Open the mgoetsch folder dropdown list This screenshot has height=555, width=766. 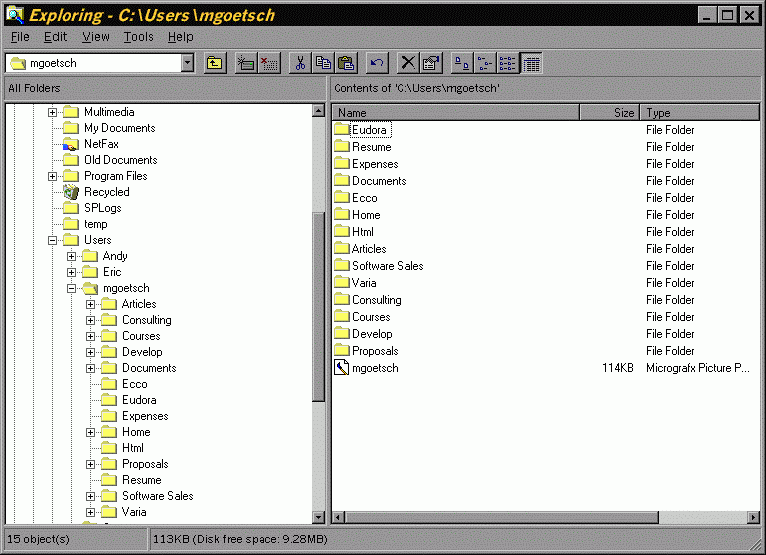(x=187, y=63)
